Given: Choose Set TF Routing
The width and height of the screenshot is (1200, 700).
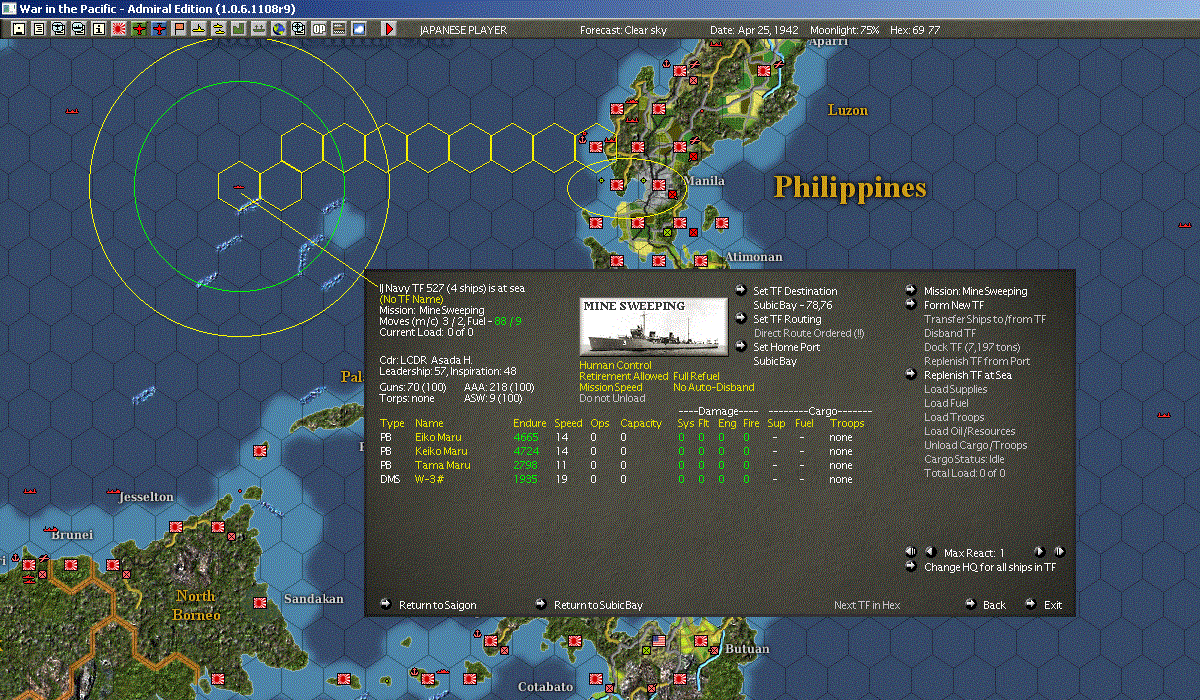Looking at the screenshot, I should click(787, 319).
